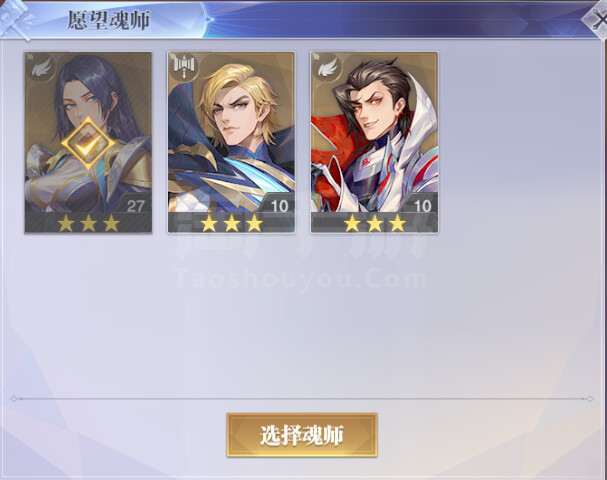Click three-star rating under dark-haired woman
607x480 pixels.
(89, 223)
